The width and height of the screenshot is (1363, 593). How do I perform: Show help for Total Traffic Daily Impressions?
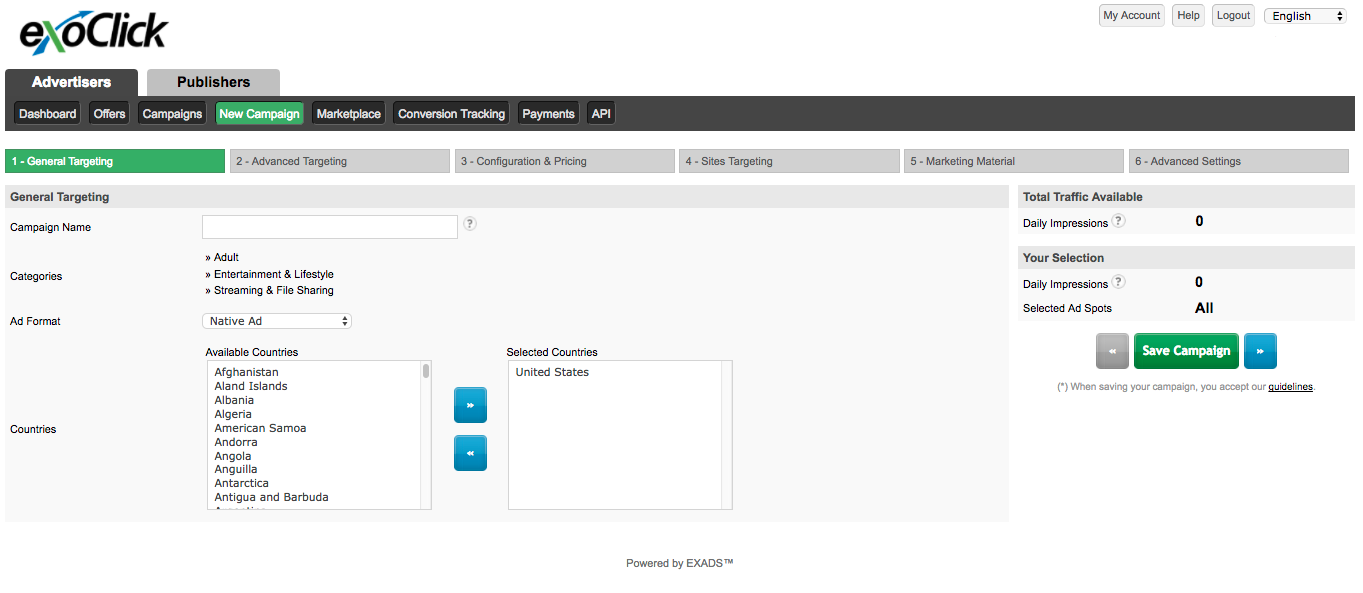(x=1119, y=221)
